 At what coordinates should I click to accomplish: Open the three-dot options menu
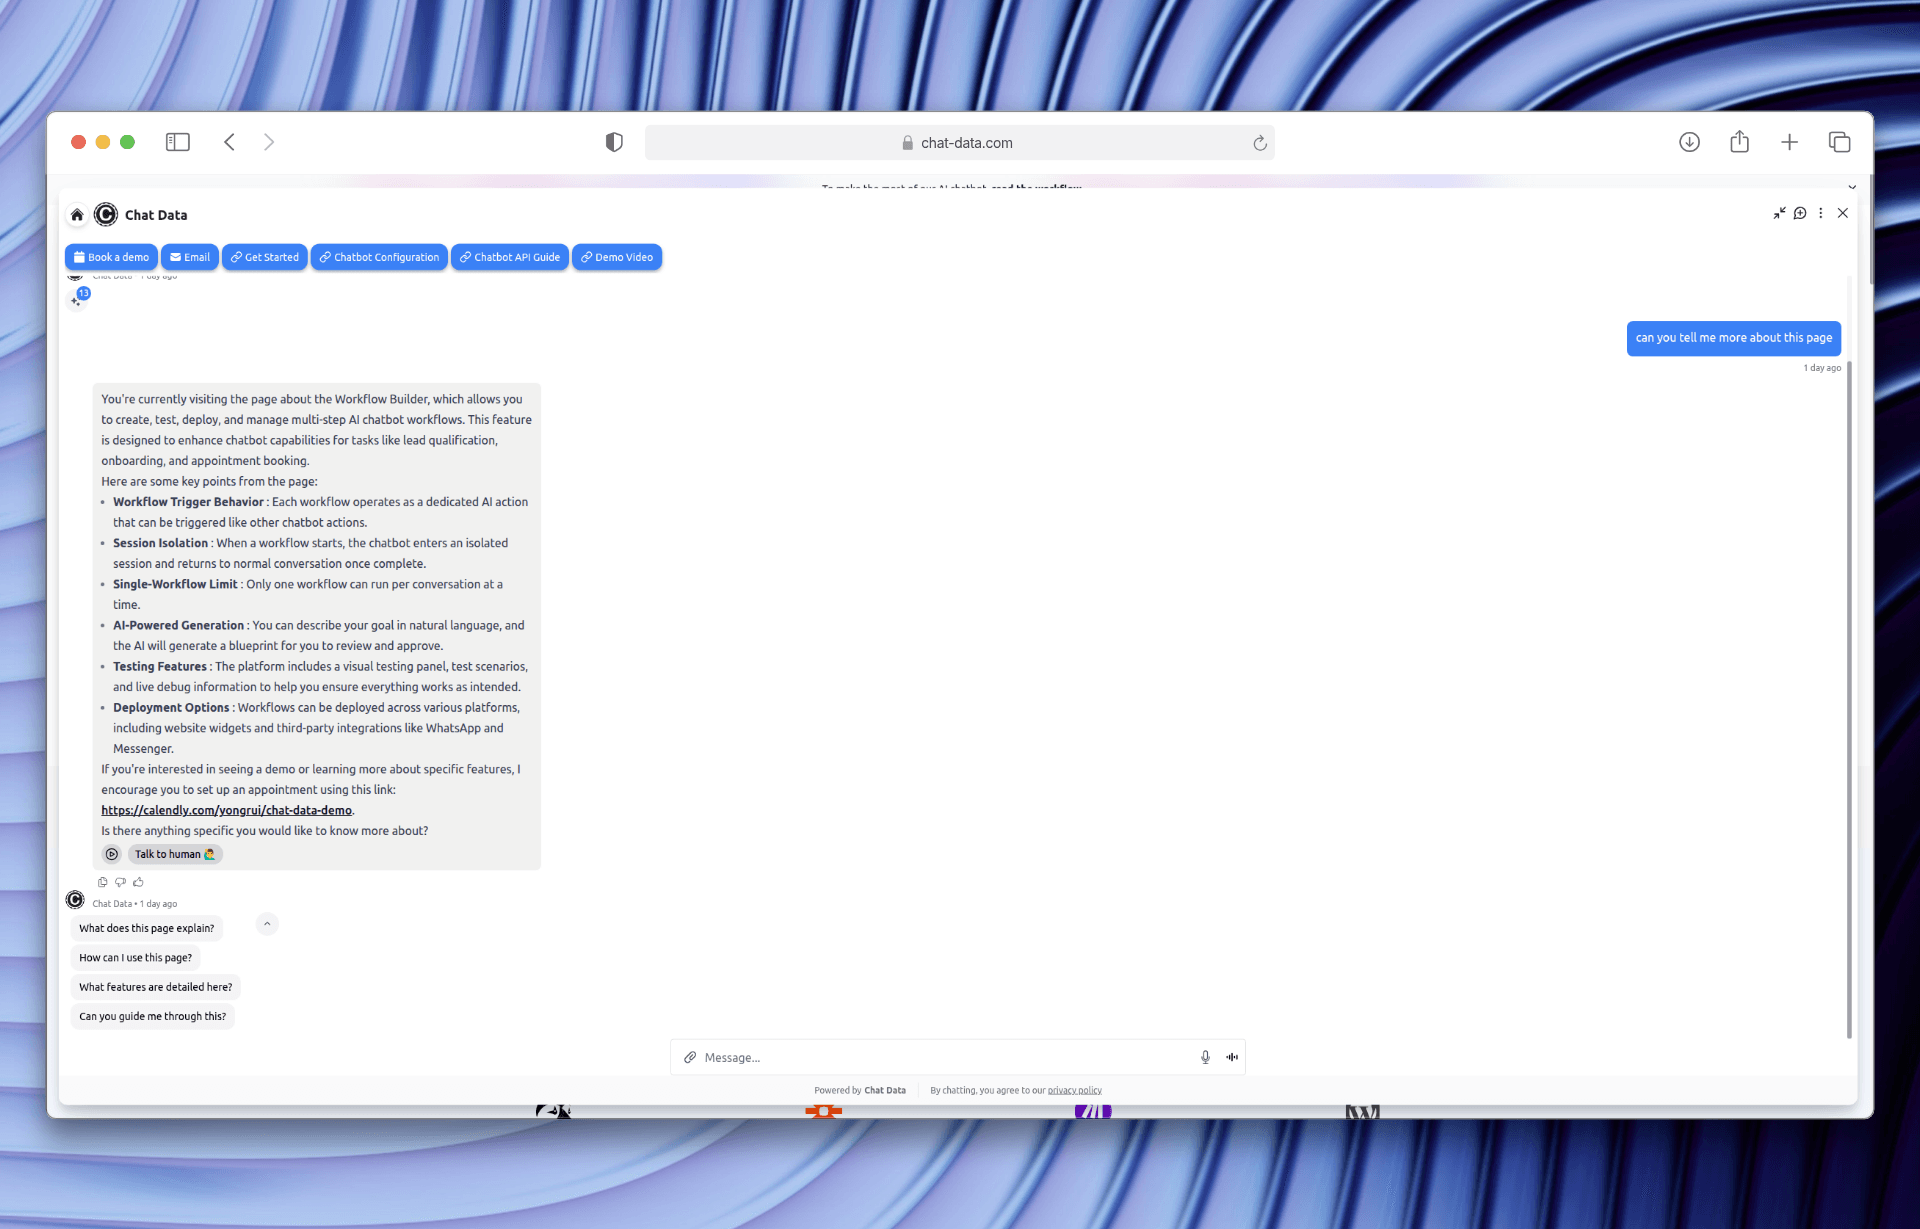click(x=1821, y=213)
